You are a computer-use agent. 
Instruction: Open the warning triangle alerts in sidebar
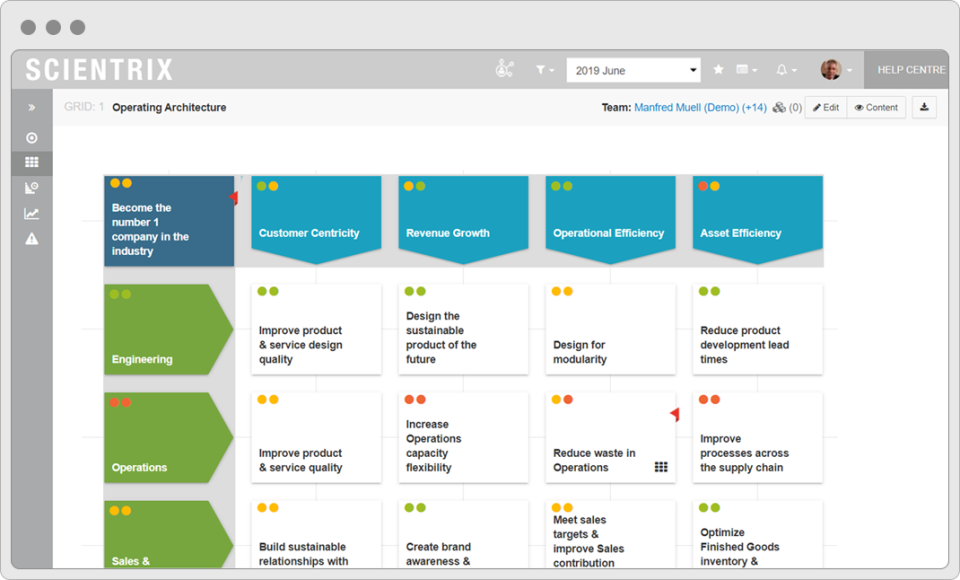tap(32, 239)
